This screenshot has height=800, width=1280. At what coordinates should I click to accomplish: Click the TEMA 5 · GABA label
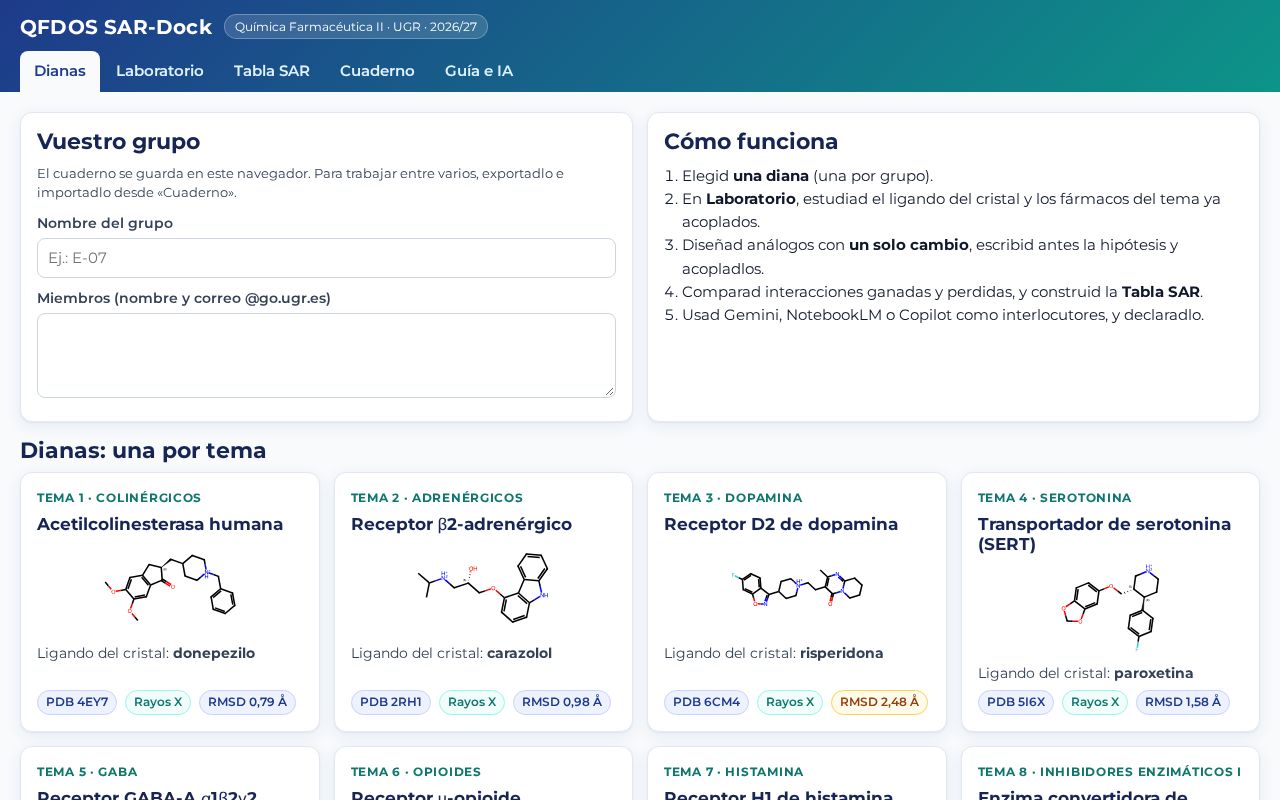[x=87, y=772]
